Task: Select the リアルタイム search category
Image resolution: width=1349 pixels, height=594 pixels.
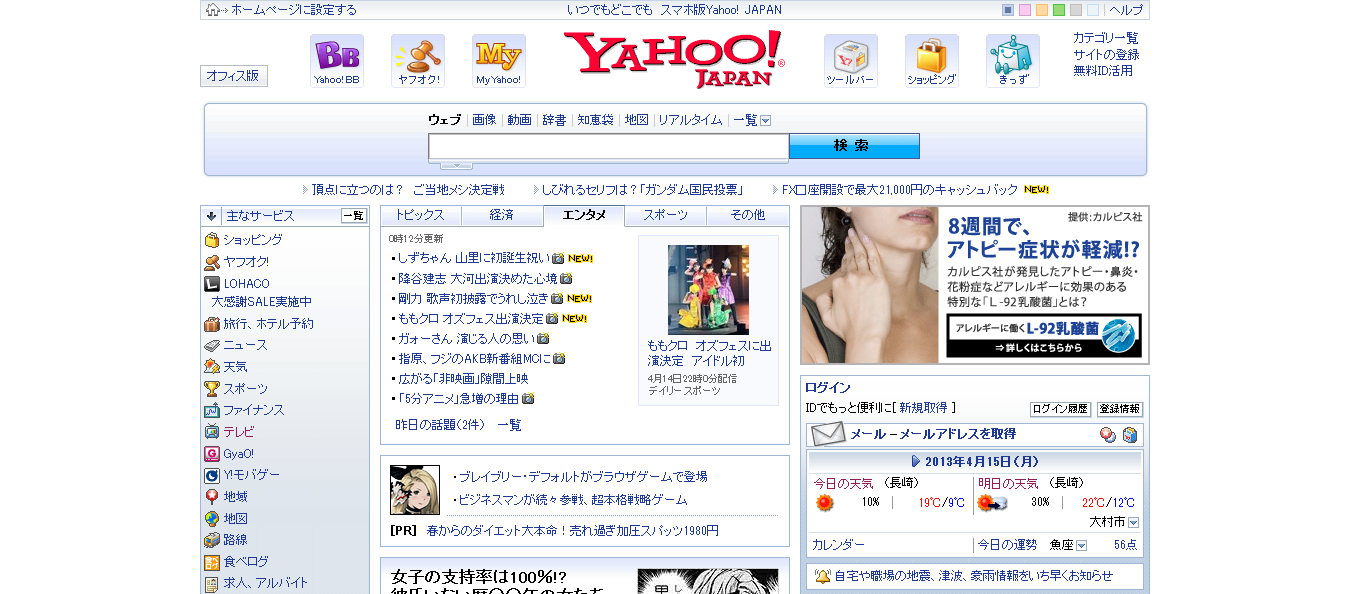Action: click(x=690, y=120)
